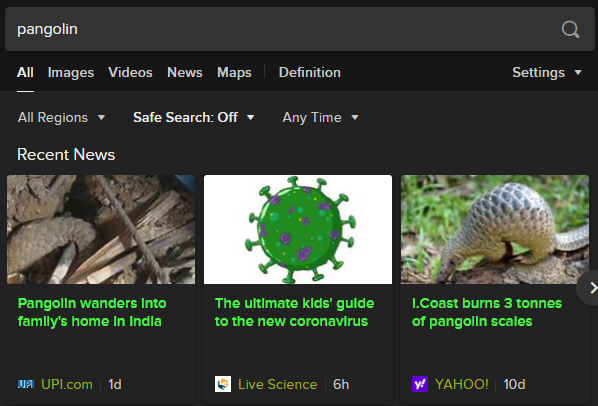
Task: Click the UPI.com favicon icon
Action: (26, 384)
